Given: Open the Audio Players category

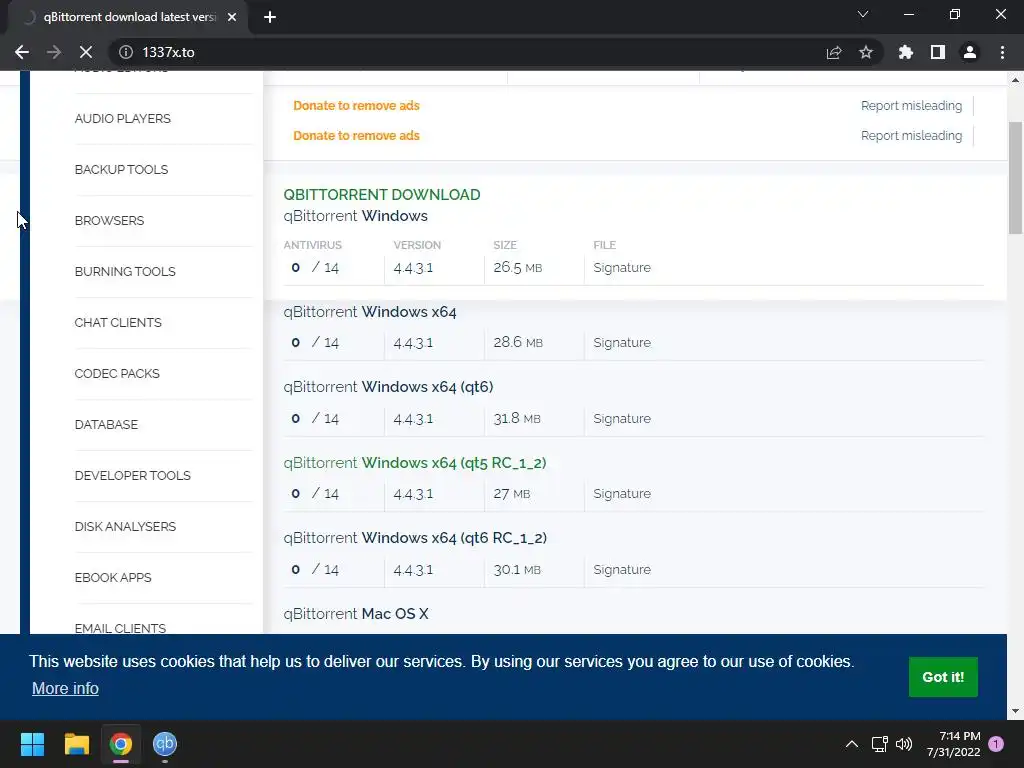Looking at the screenshot, I should [123, 119].
